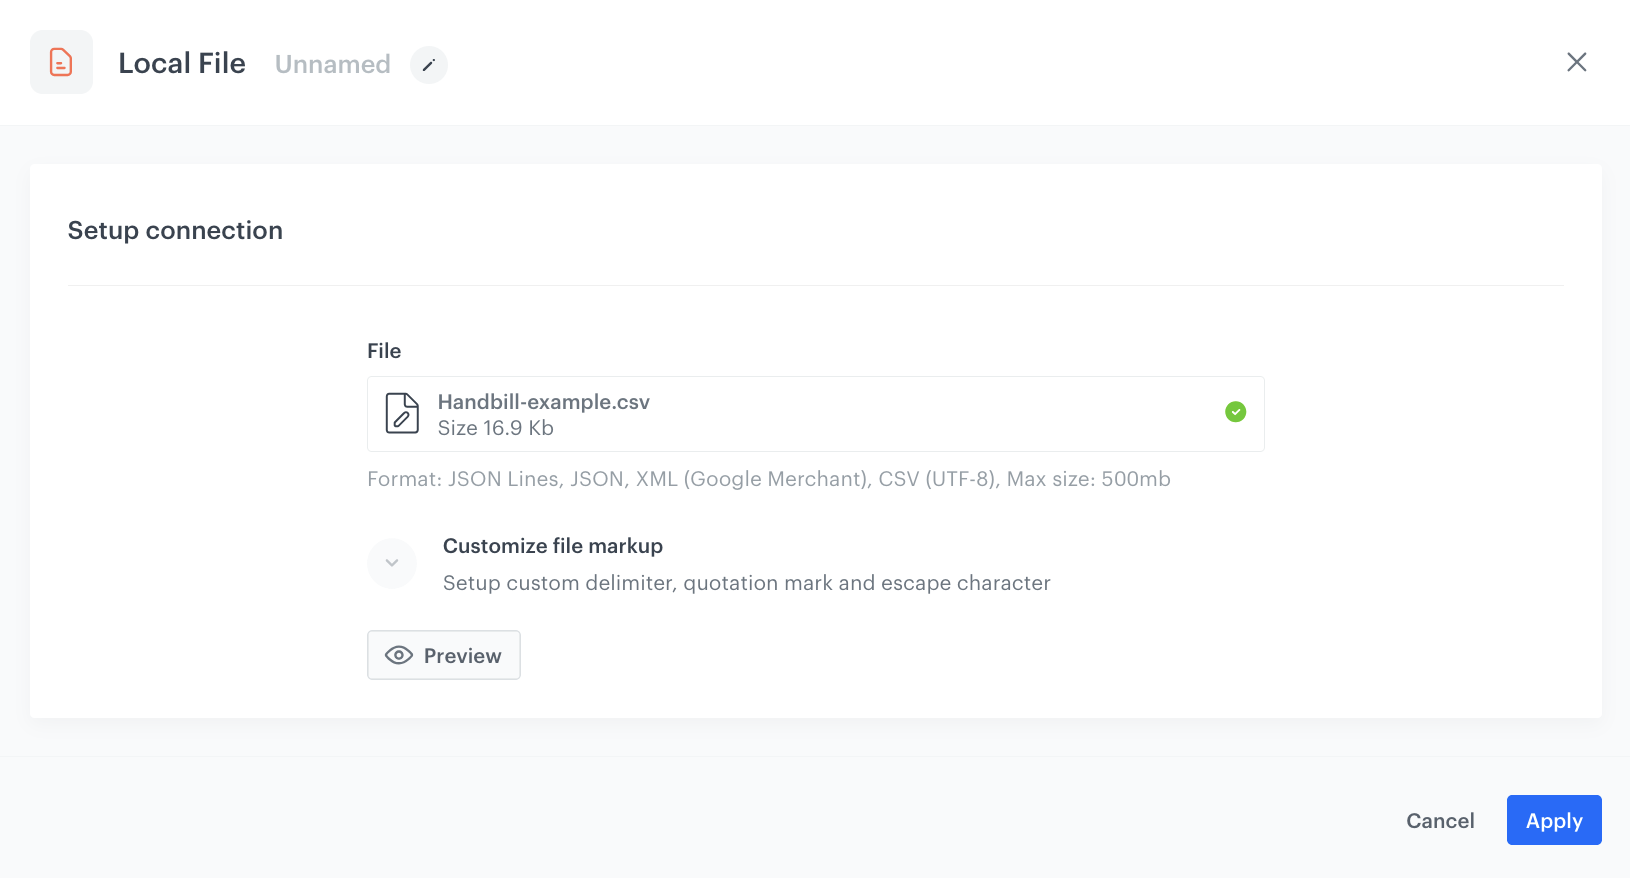Click the green checkmark on the uploaded file
Image resolution: width=1630 pixels, height=878 pixels.
point(1235,411)
